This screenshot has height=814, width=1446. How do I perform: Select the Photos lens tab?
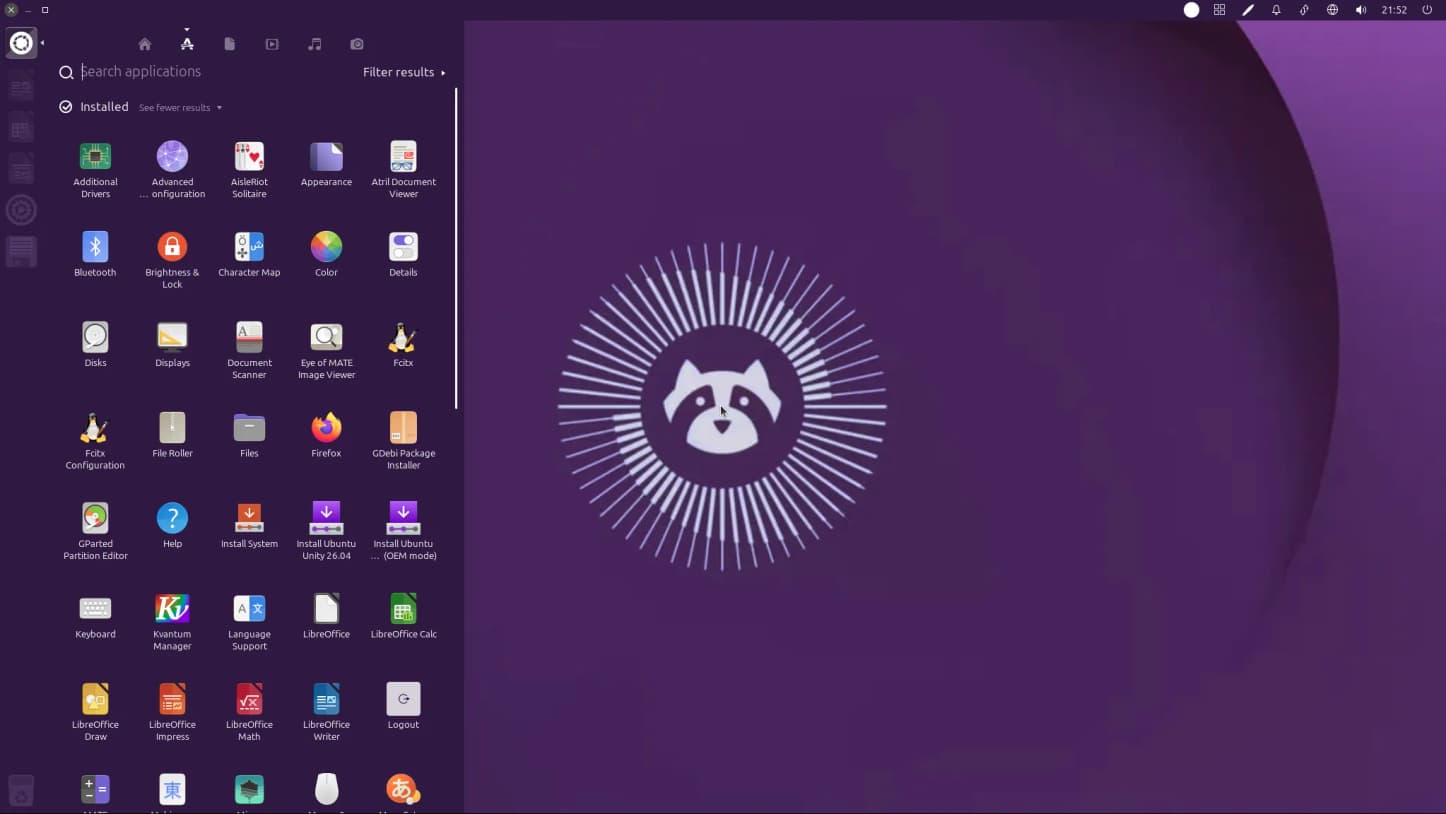tap(357, 44)
